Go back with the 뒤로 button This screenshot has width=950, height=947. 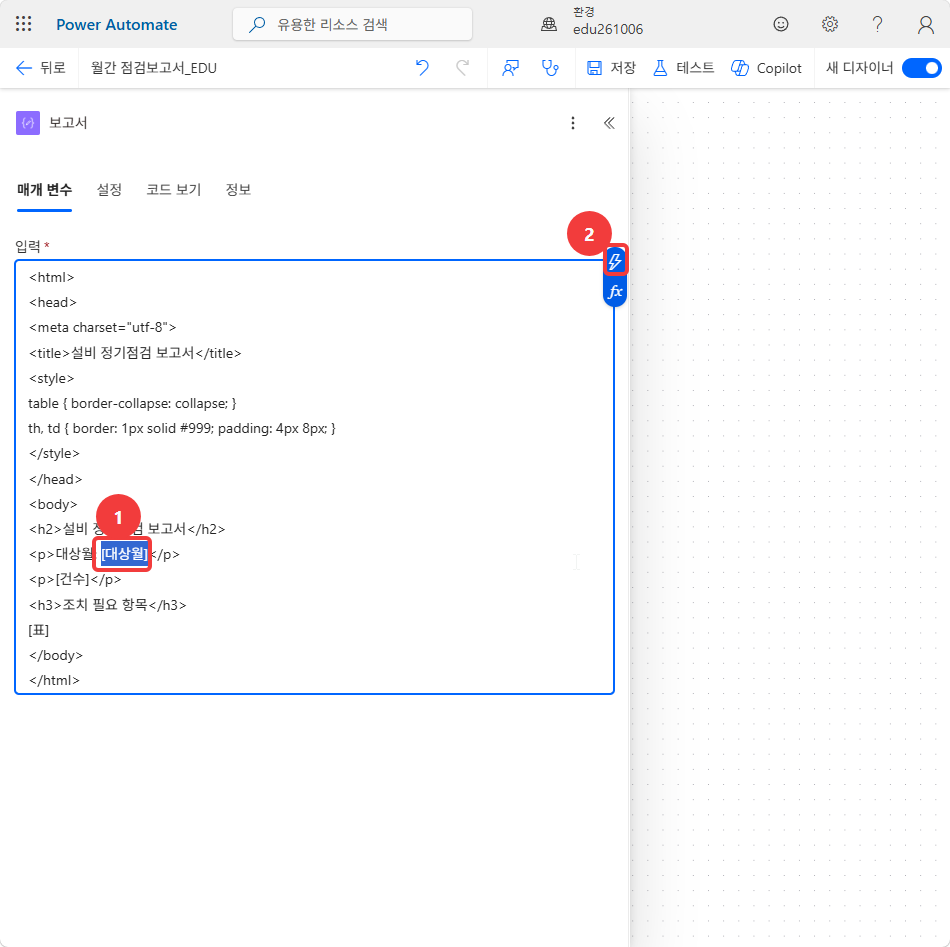pos(40,68)
